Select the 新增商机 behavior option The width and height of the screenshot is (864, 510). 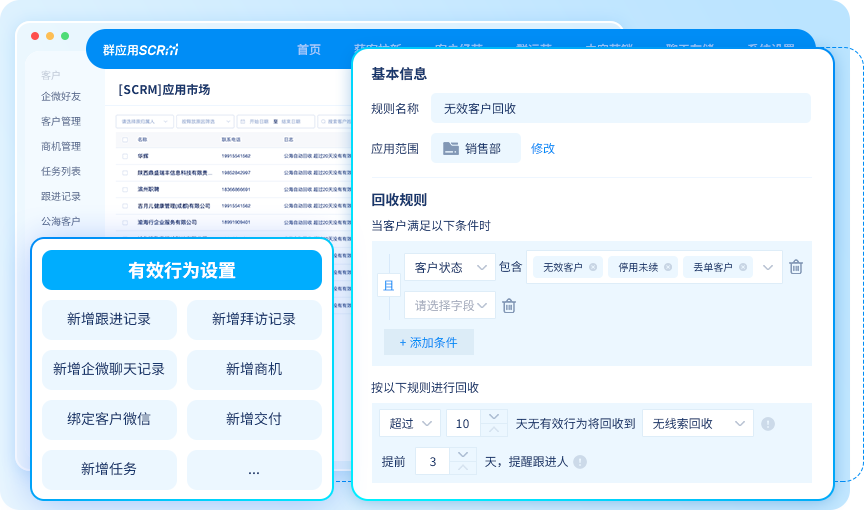tap(254, 370)
